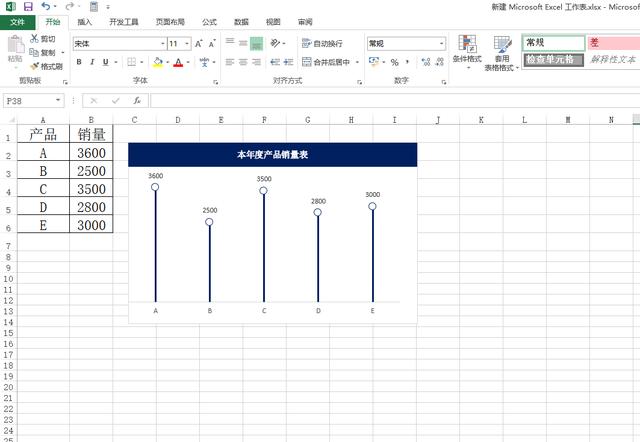Open the Alignment group dialog launcher
This screenshot has height=442, width=640.
(x=360, y=82)
